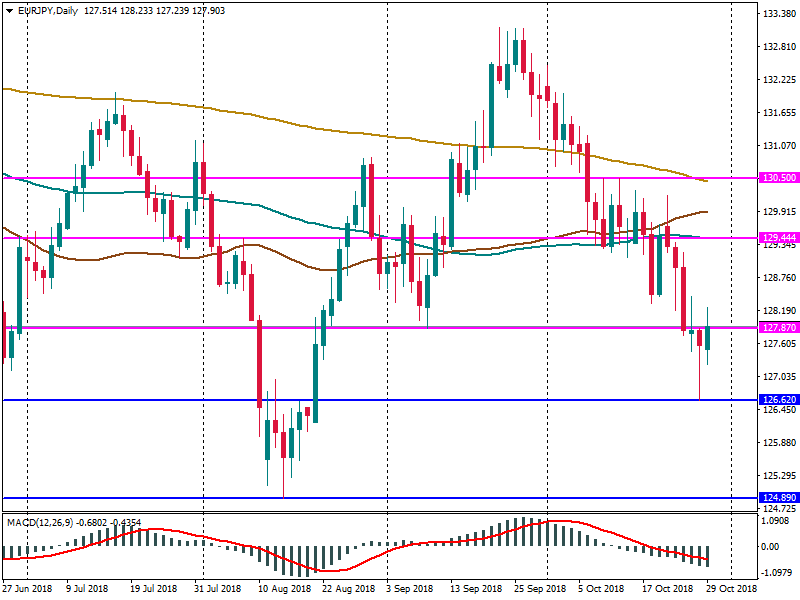Click the blue 124.890 price label
Viewport: 800px width, 600px height.
777,497
